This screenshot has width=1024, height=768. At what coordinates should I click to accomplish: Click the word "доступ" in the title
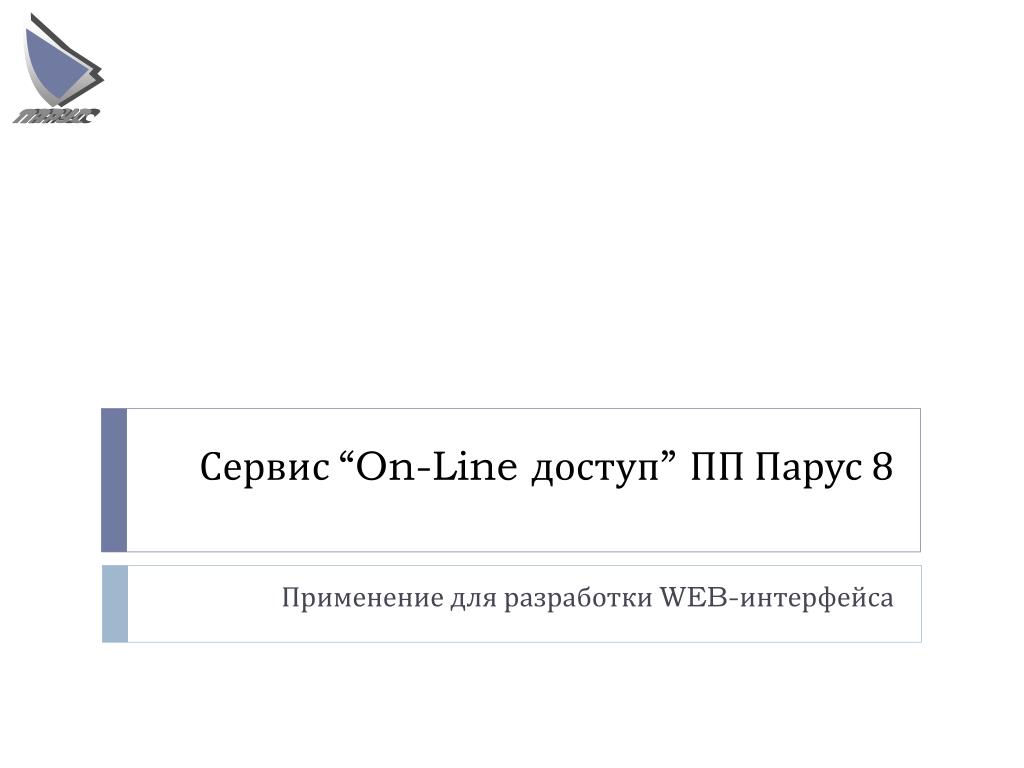[596, 470]
